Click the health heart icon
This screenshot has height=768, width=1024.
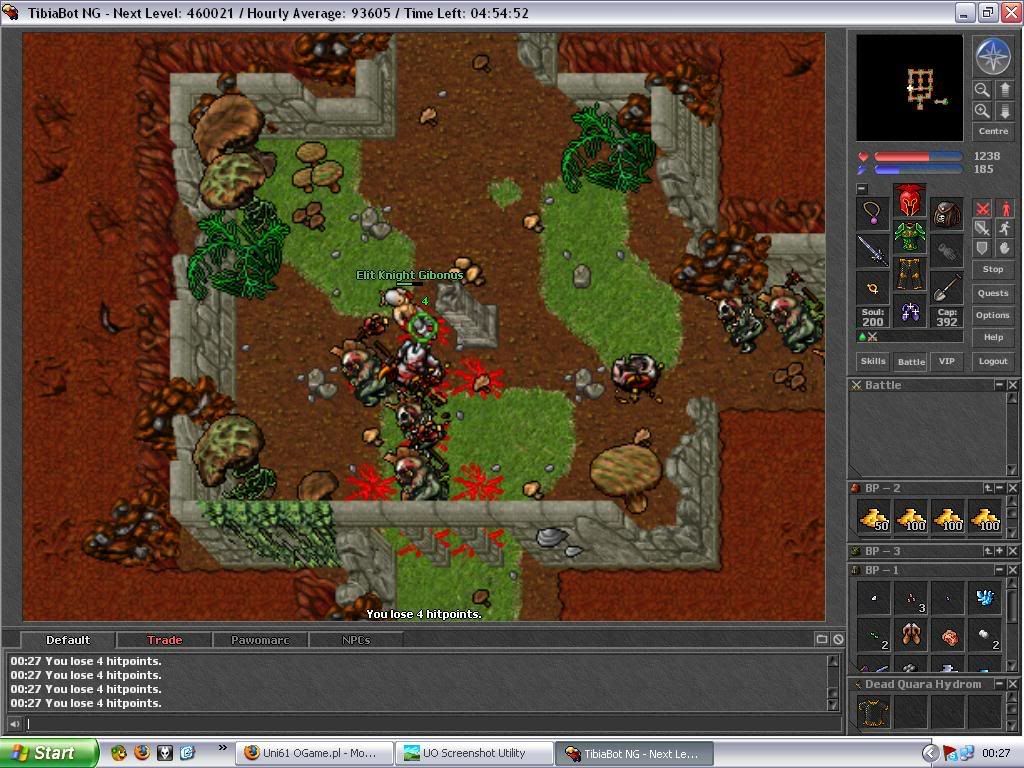click(863, 157)
